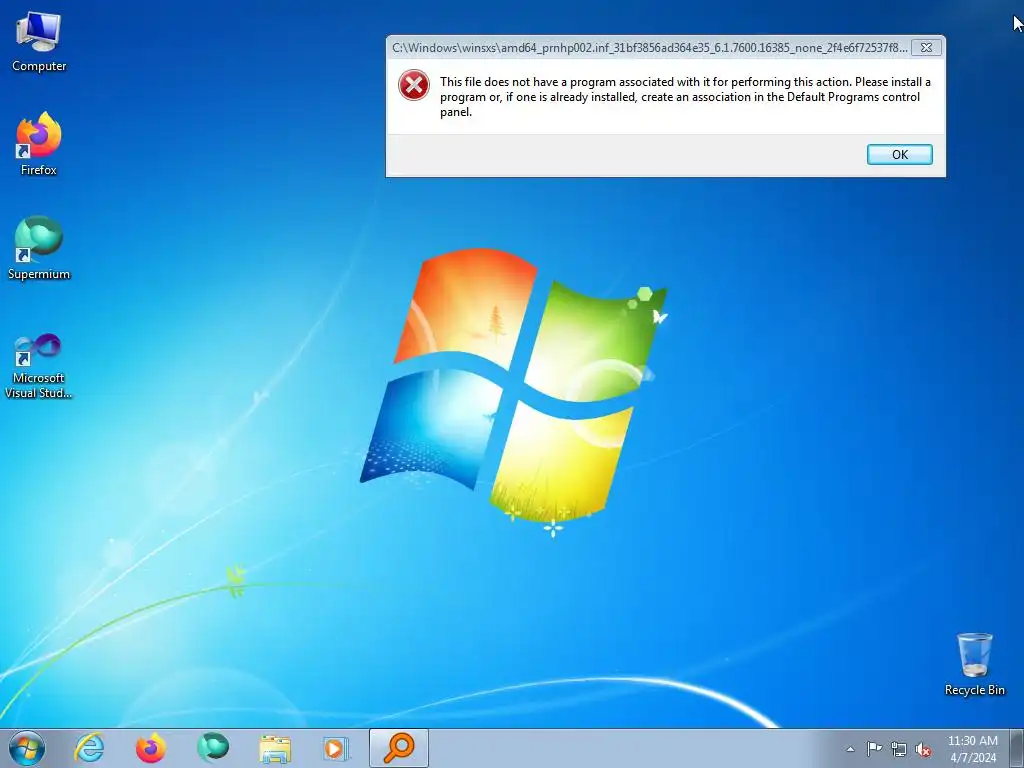The height and width of the screenshot is (768, 1024).
Task: Select the Computer desktop icon
Action: point(39,42)
